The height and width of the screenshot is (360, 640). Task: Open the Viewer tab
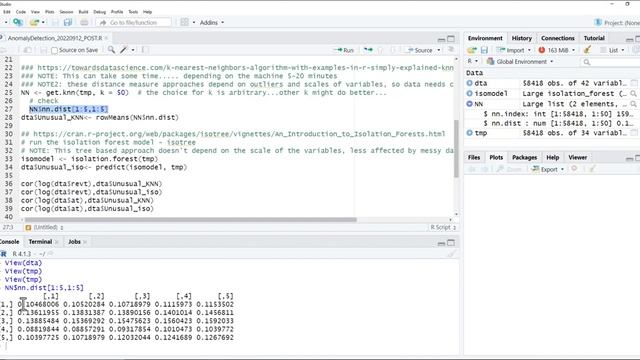577,157
